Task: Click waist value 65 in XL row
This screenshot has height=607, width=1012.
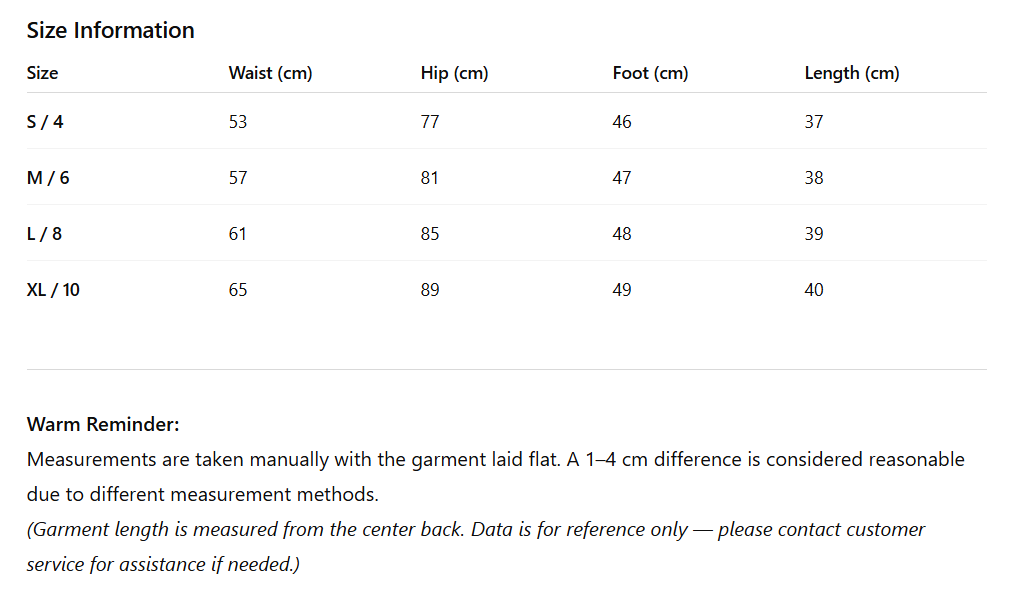Action: [x=237, y=290]
